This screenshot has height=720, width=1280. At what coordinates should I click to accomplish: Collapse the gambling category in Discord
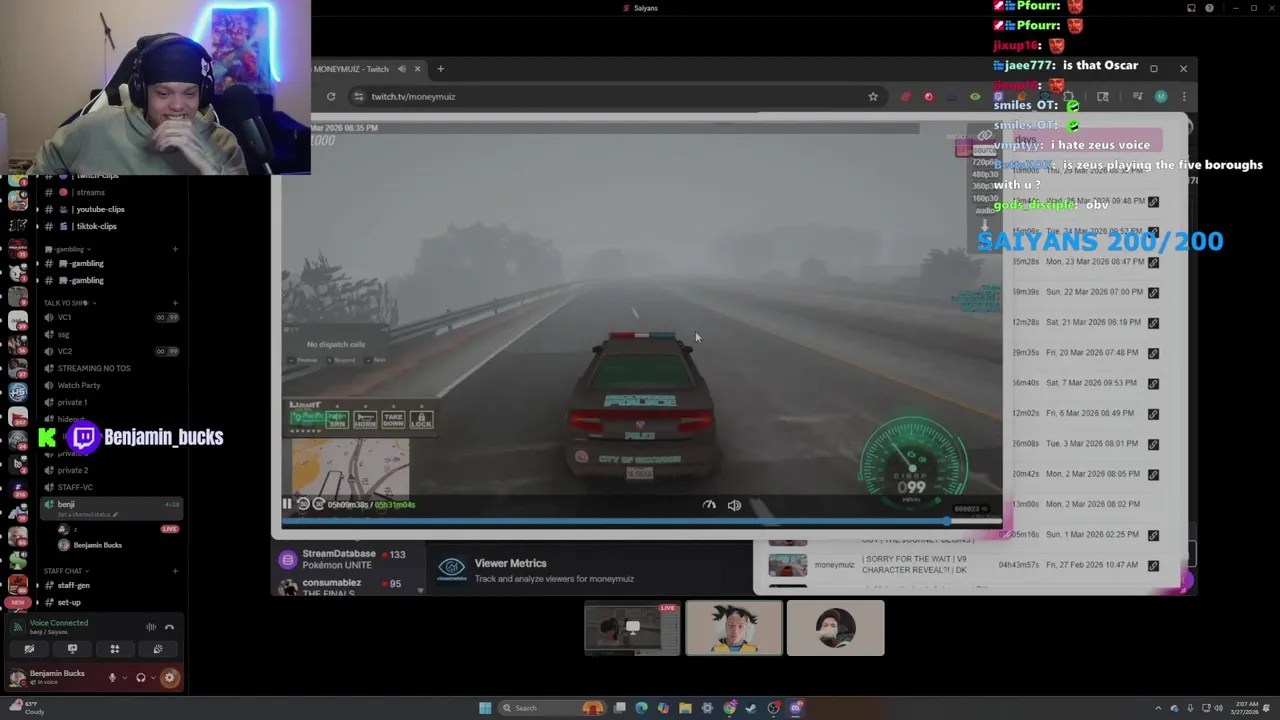point(69,249)
